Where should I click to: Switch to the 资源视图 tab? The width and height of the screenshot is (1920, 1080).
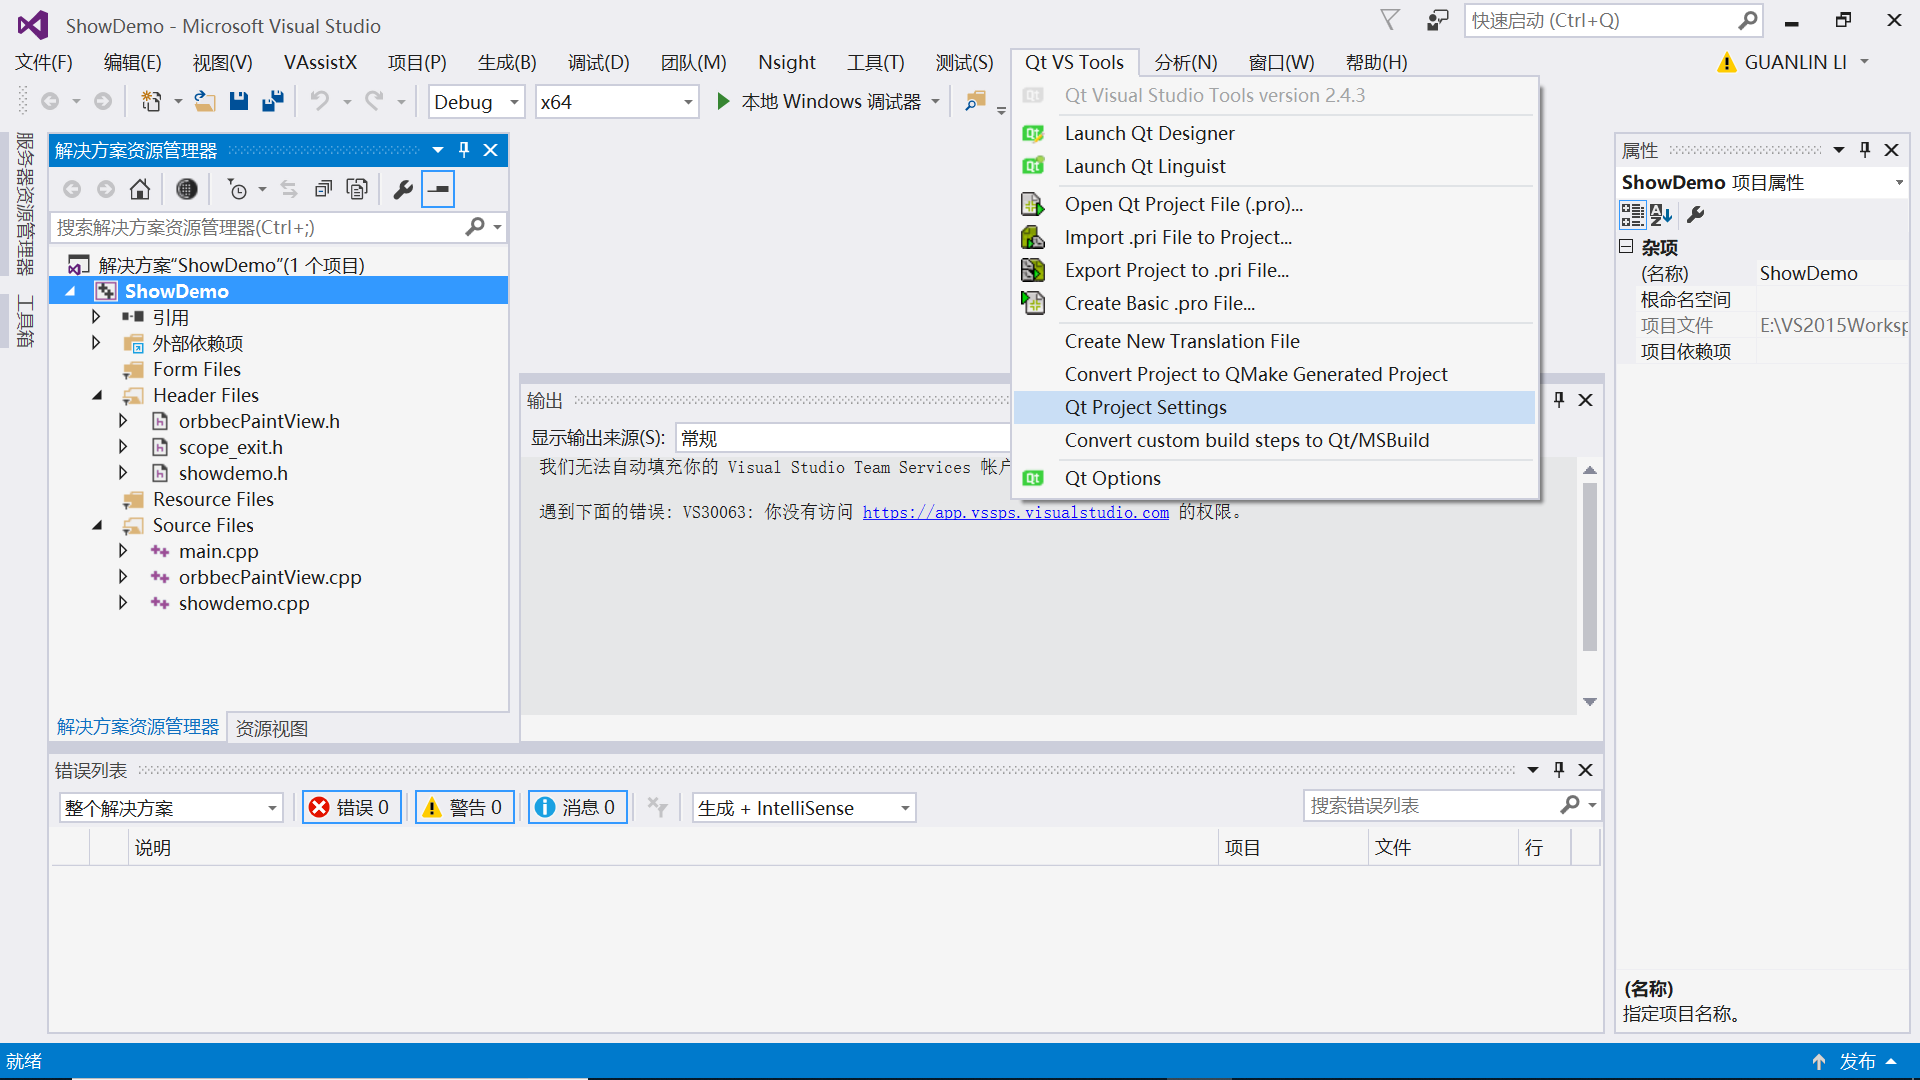click(x=270, y=728)
